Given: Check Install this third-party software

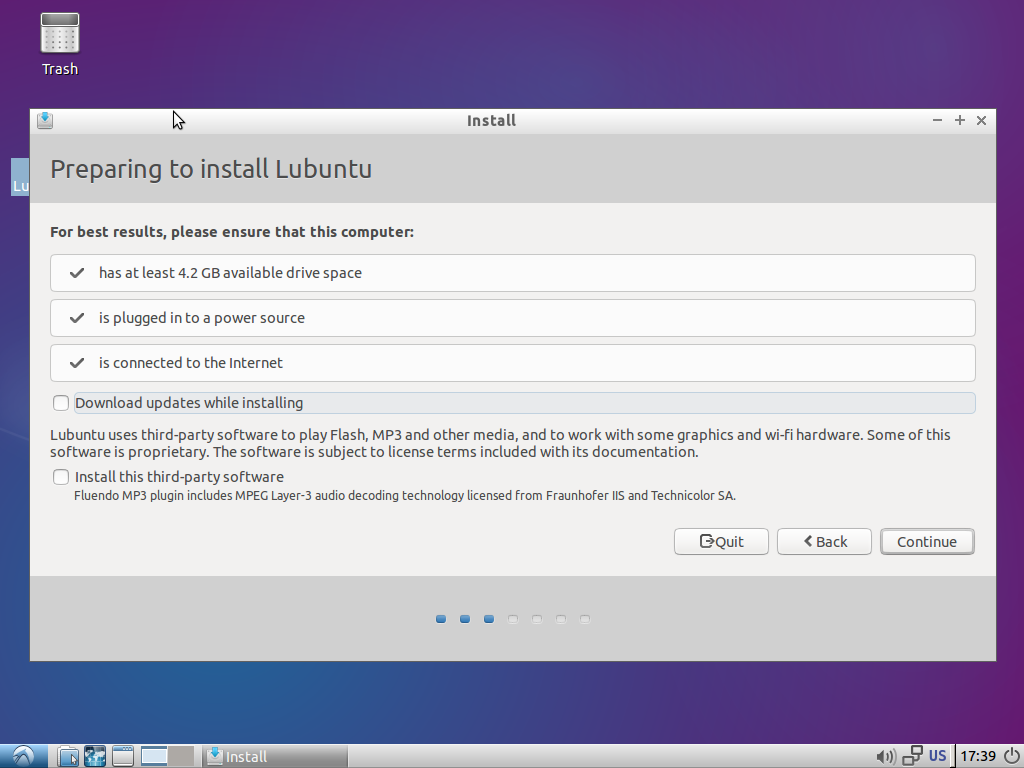Looking at the screenshot, I should tap(61, 477).
